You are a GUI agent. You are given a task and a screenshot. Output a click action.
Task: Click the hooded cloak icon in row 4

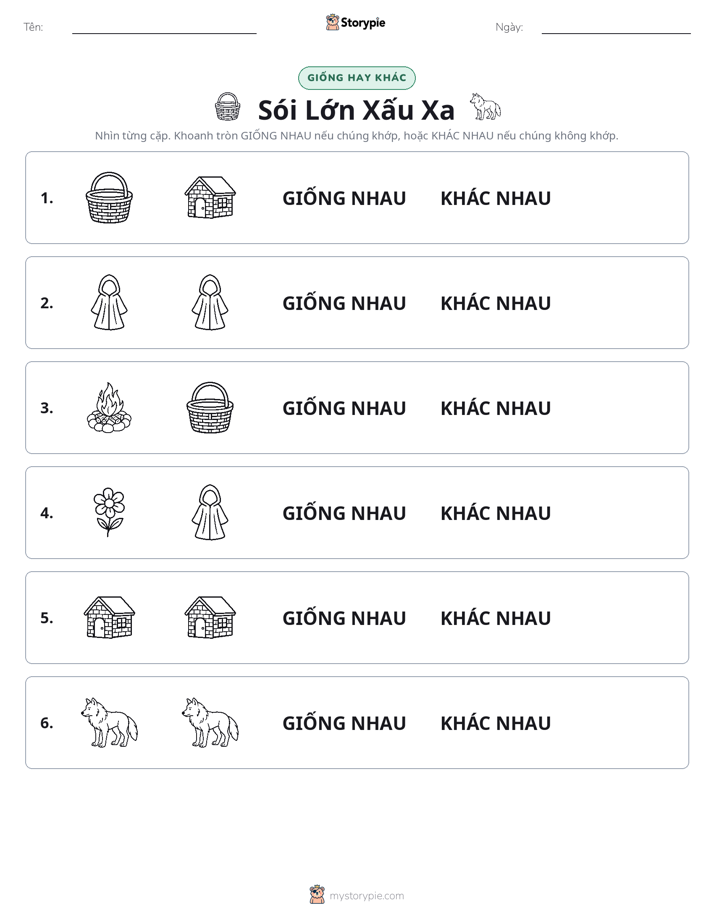210,512
